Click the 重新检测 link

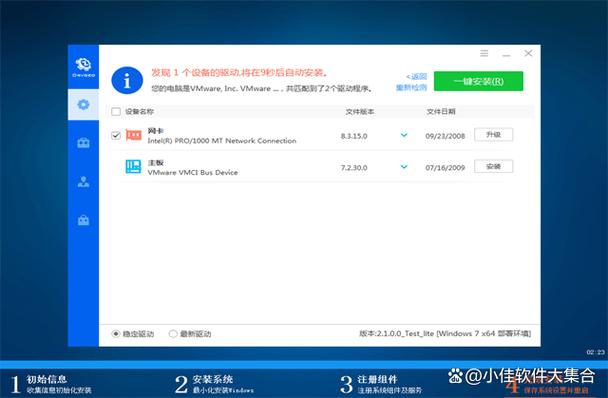click(411, 88)
